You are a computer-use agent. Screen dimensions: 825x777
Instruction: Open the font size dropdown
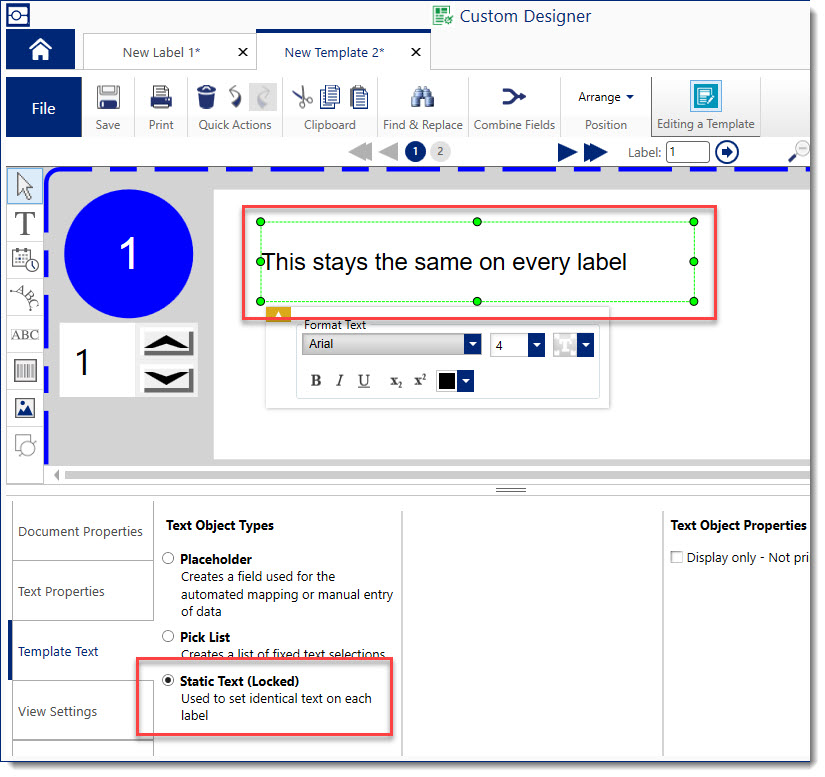(x=536, y=345)
